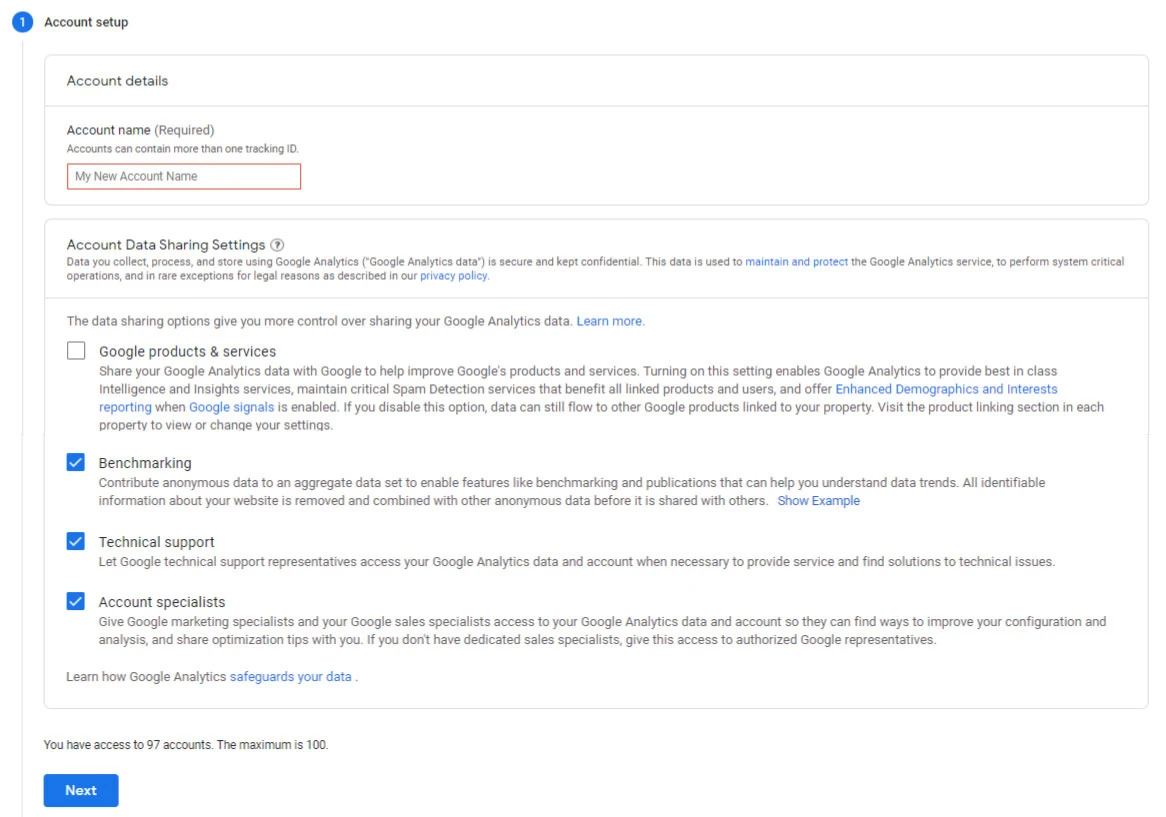Click the Benchmarking label
This screenshot has width=1166, height=817.
point(145,463)
